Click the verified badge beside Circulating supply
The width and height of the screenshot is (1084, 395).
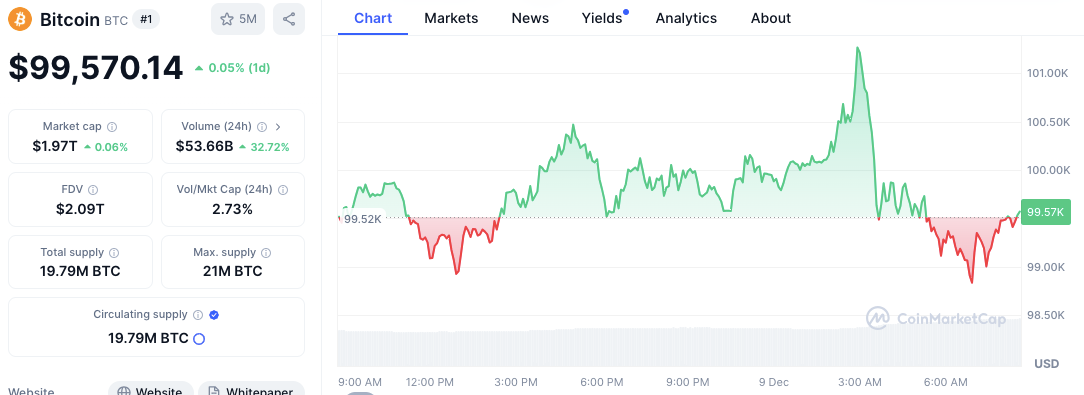coord(214,315)
